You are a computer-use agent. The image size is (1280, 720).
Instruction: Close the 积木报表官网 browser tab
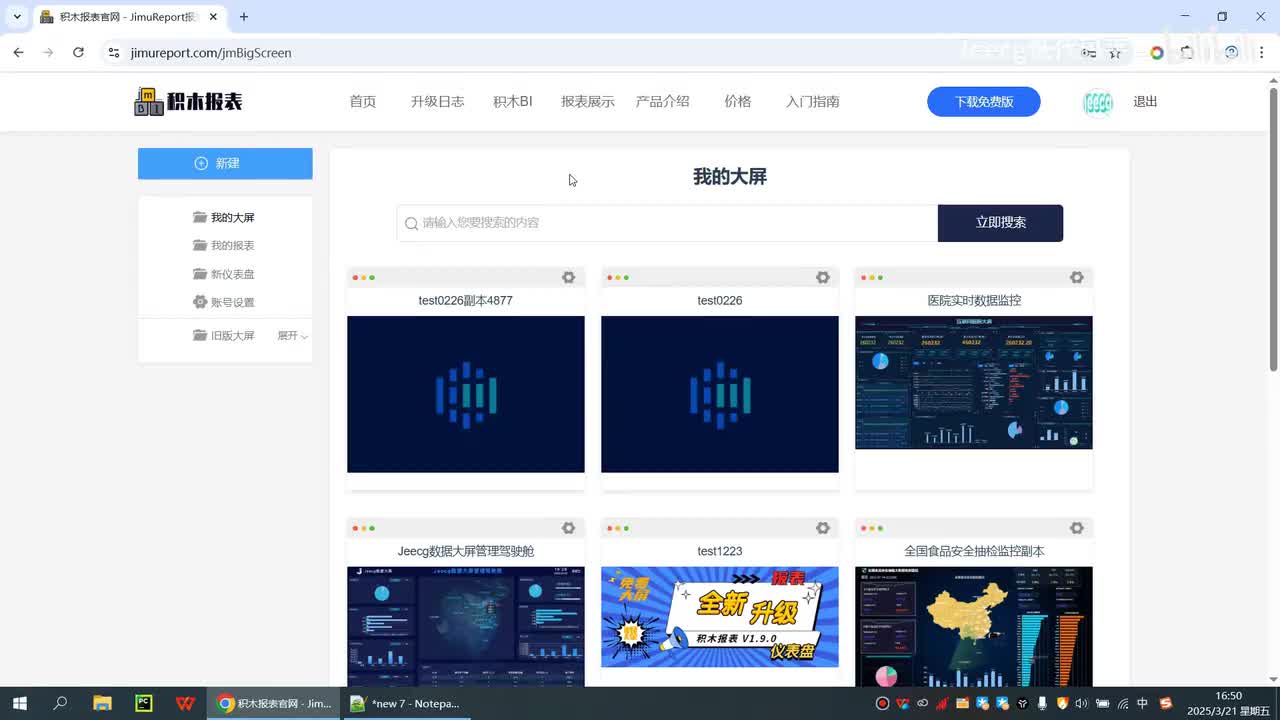[x=213, y=17]
